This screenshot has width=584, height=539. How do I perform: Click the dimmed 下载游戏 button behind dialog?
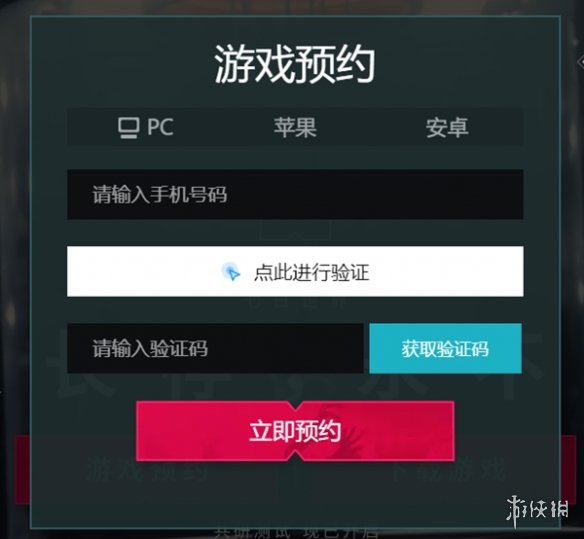coord(449,471)
